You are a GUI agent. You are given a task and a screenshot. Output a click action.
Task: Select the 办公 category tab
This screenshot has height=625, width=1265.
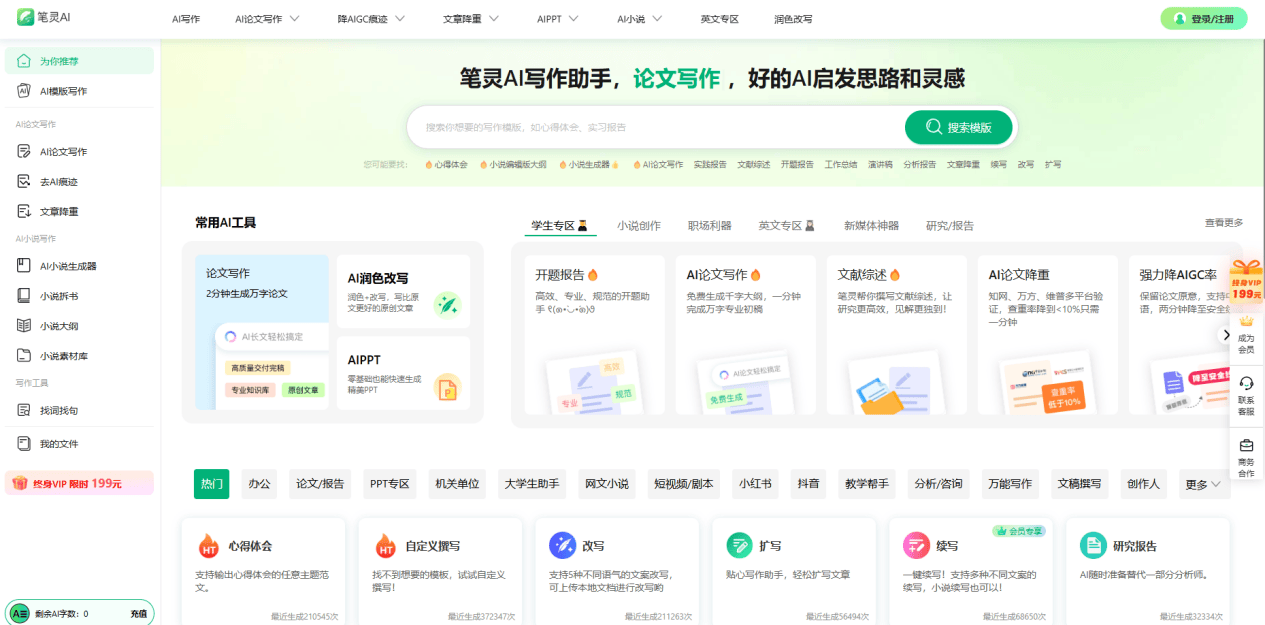[x=260, y=484]
